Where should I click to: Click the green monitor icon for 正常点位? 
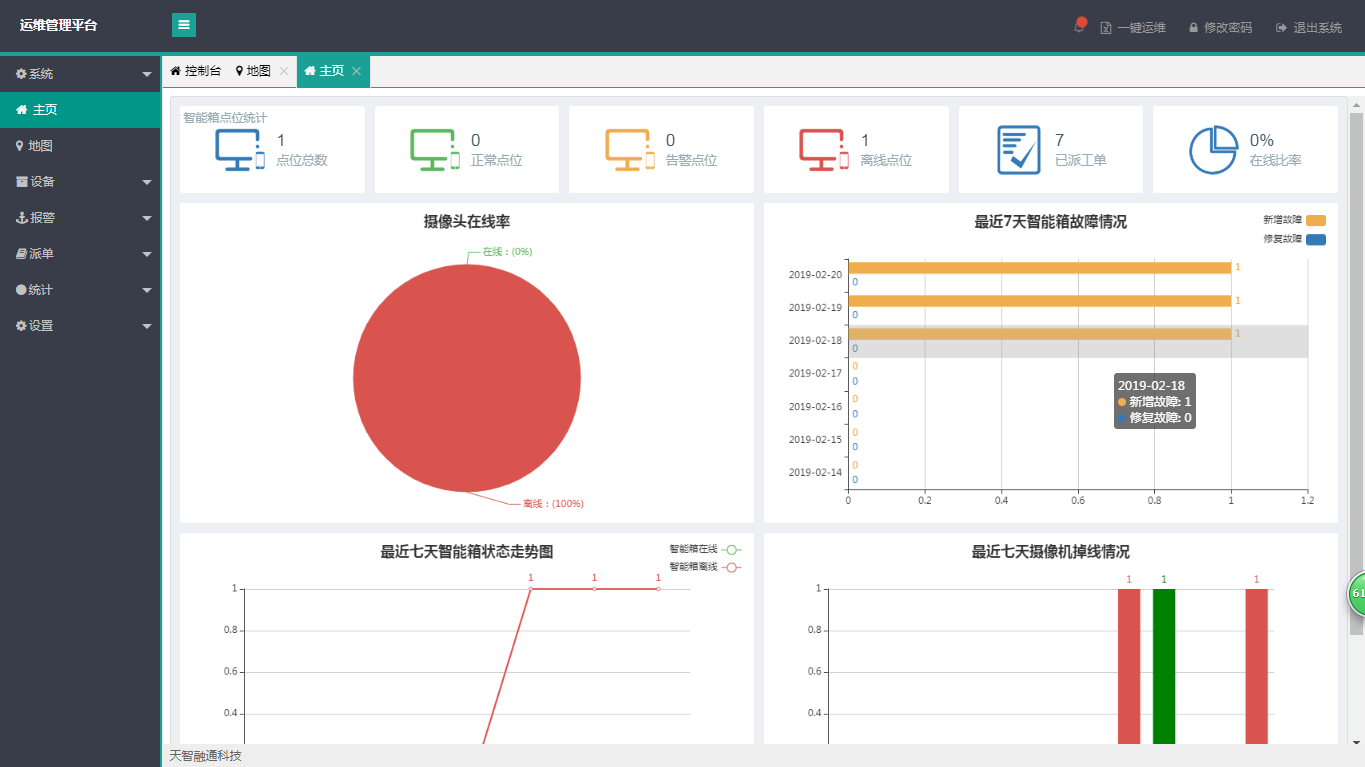tap(435, 150)
